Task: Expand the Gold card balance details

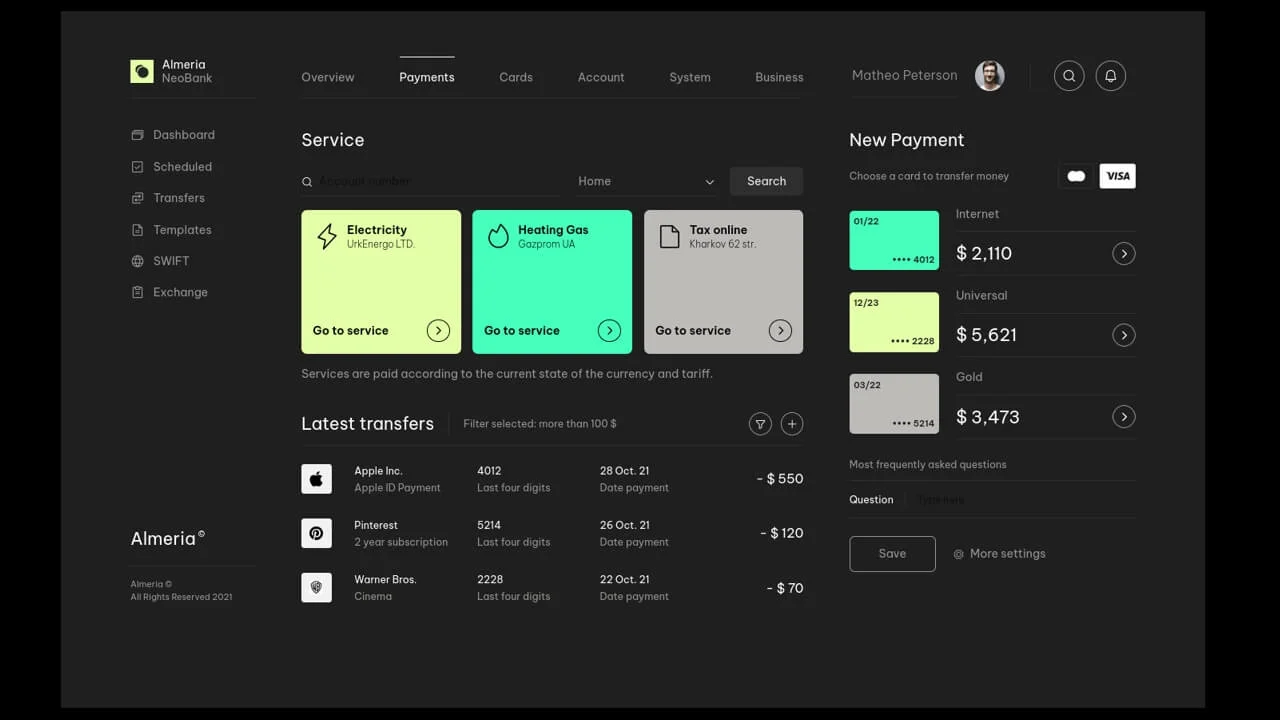Action: pos(1123,417)
